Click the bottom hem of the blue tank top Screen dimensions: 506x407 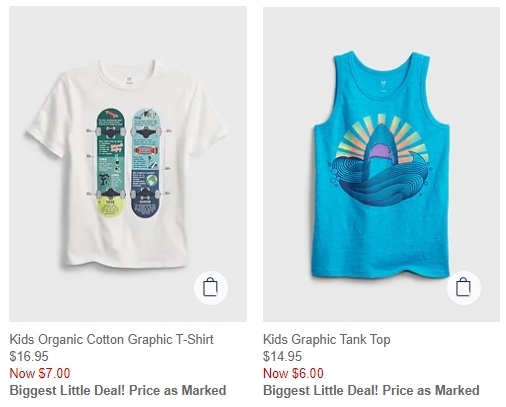381,273
